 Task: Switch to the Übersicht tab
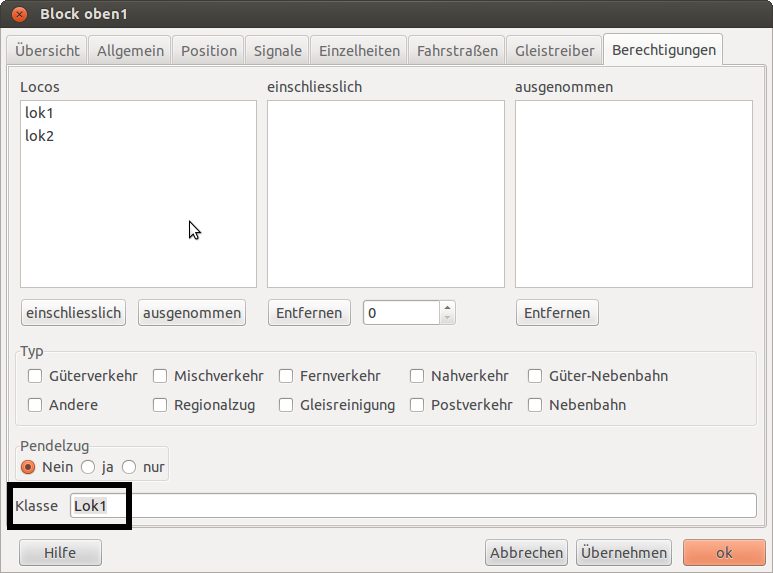click(47, 50)
